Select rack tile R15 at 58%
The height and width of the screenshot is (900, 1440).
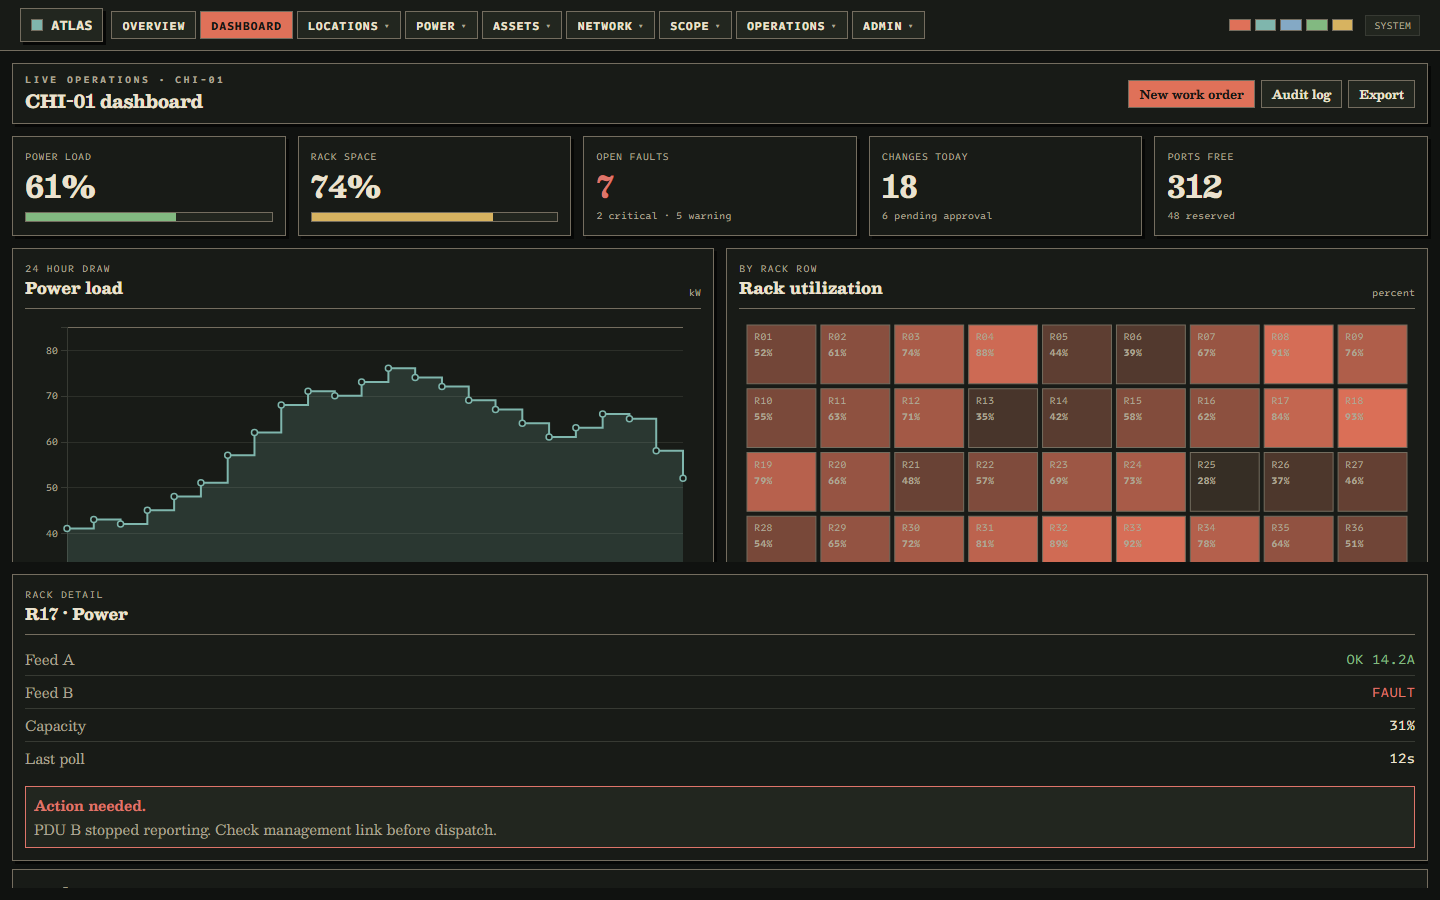tap(1151, 418)
